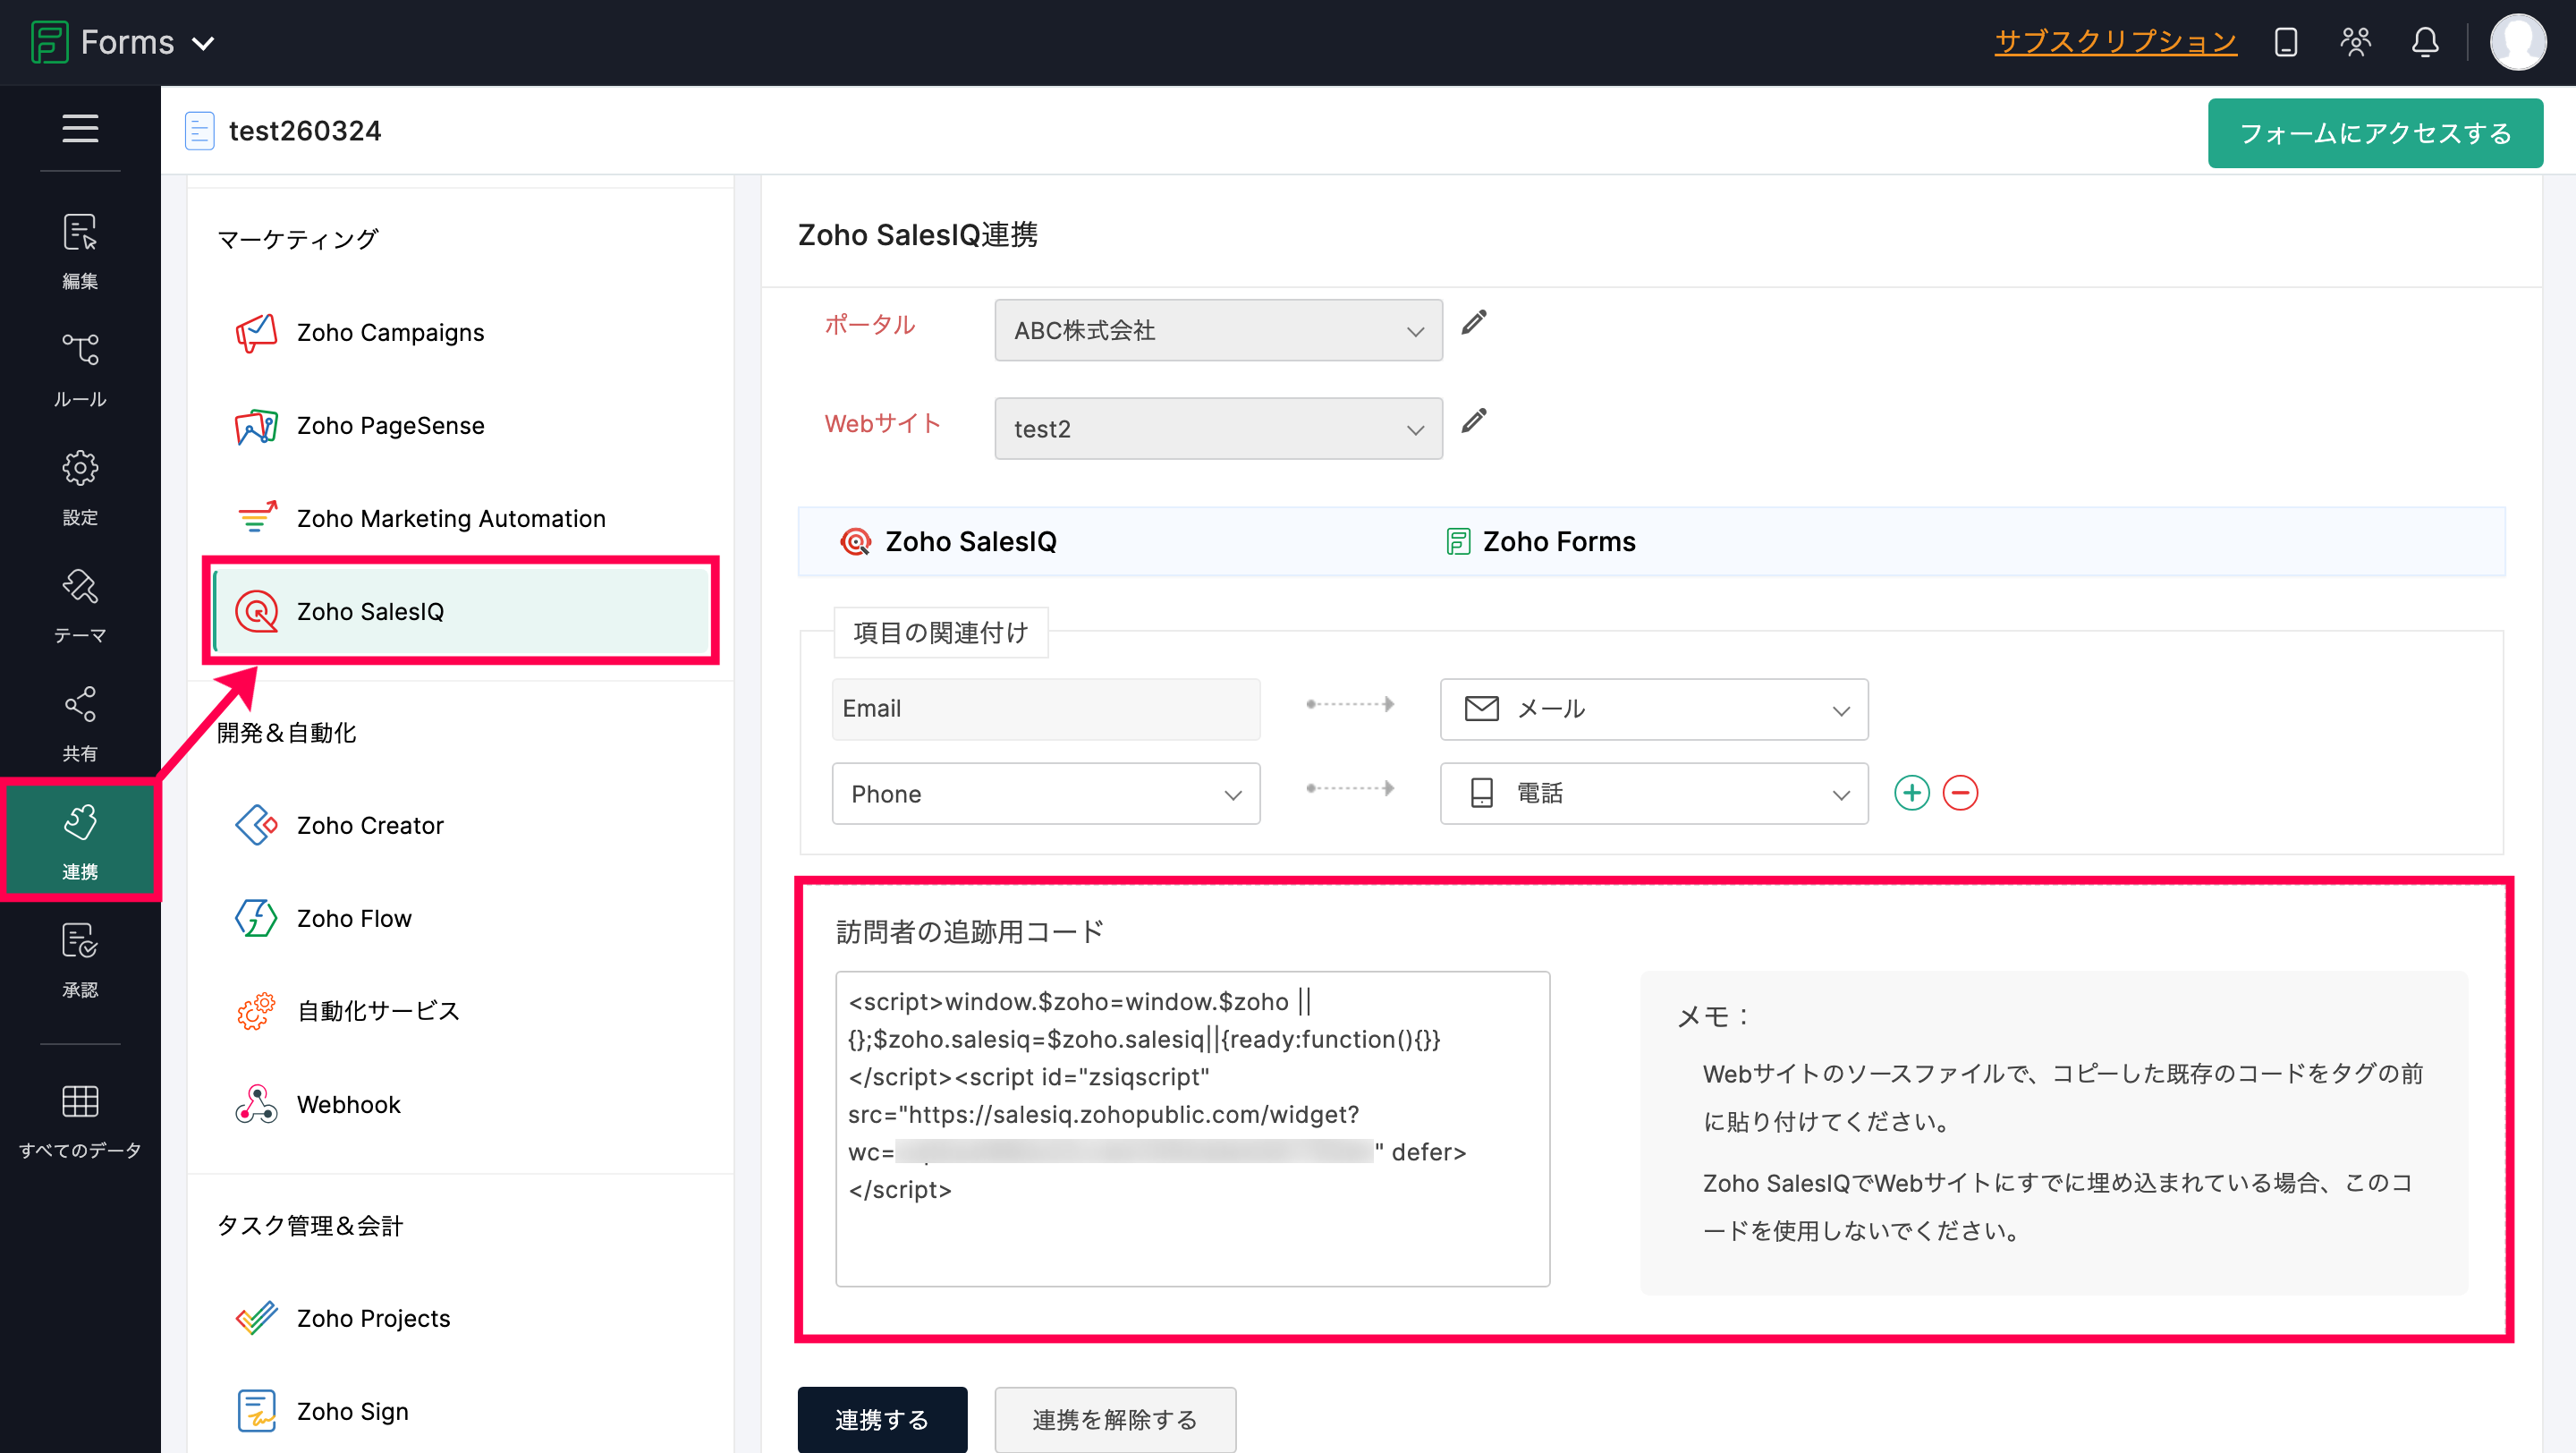
Task: Open the mobile device icon in the header
Action: (2286, 42)
